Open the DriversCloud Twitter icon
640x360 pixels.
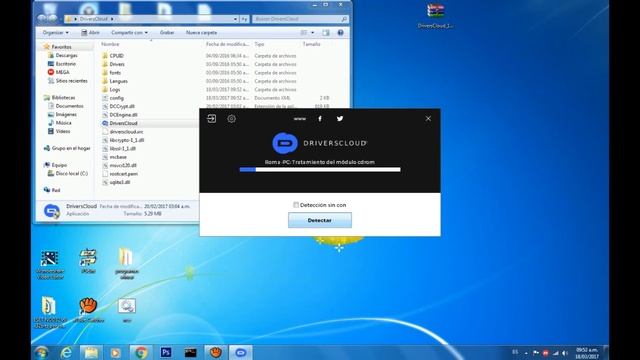coord(340,119)
